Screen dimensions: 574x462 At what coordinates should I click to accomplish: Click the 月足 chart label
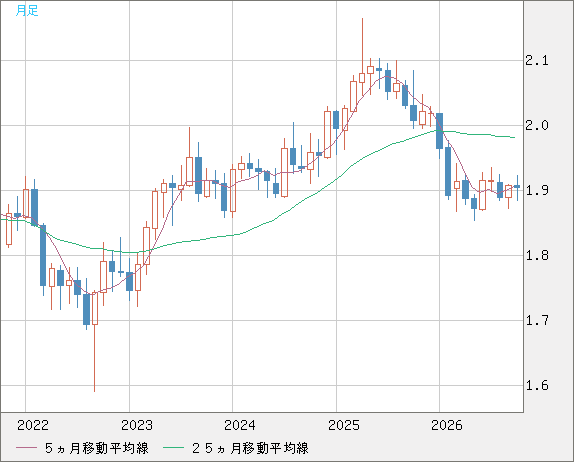pos(27,11)
